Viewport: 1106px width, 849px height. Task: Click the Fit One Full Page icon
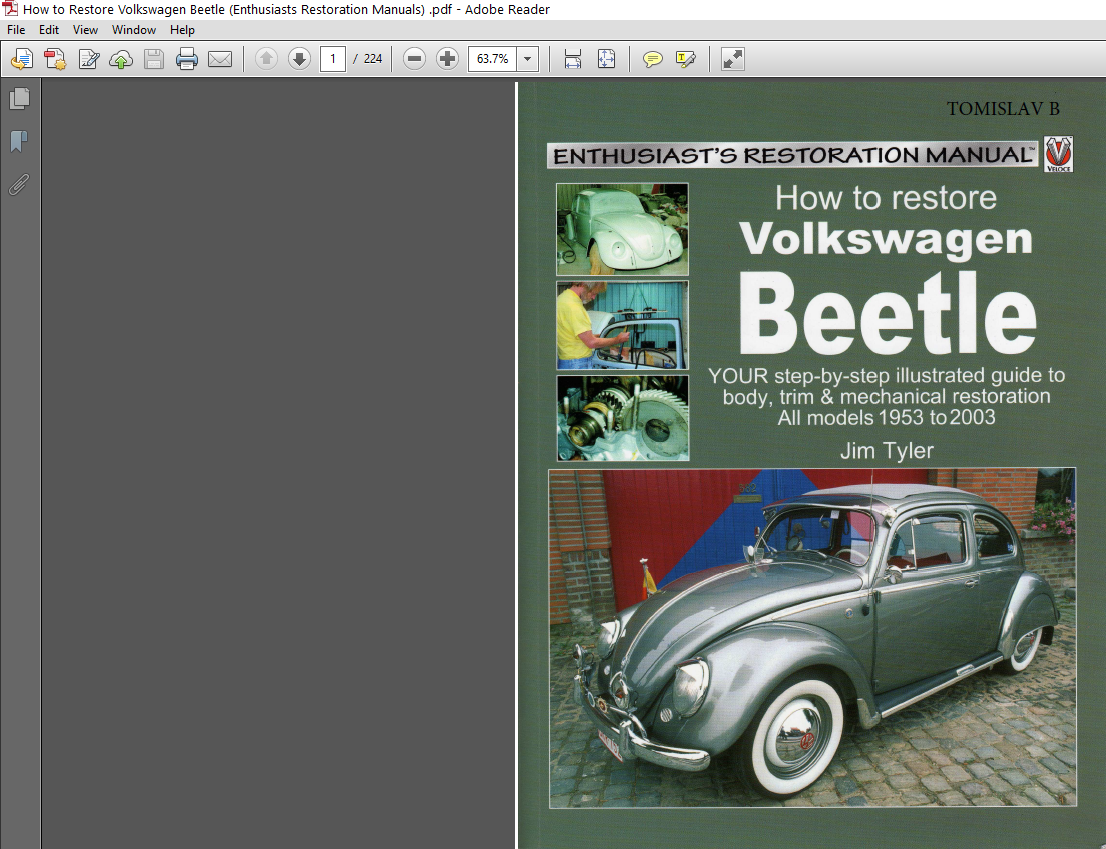[x=607, y=59]
